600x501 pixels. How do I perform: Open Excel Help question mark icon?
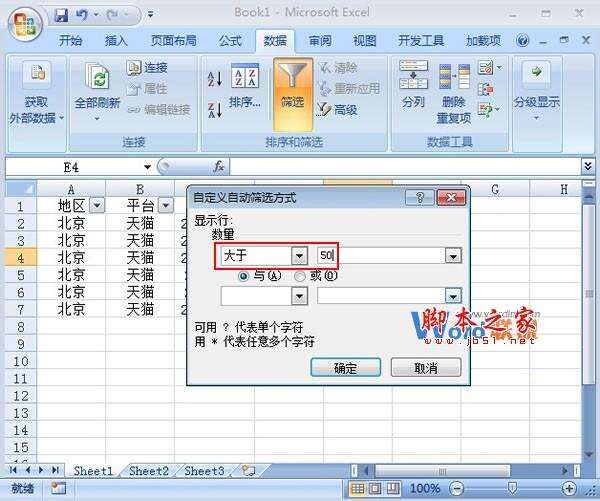[x=522, y=40]
